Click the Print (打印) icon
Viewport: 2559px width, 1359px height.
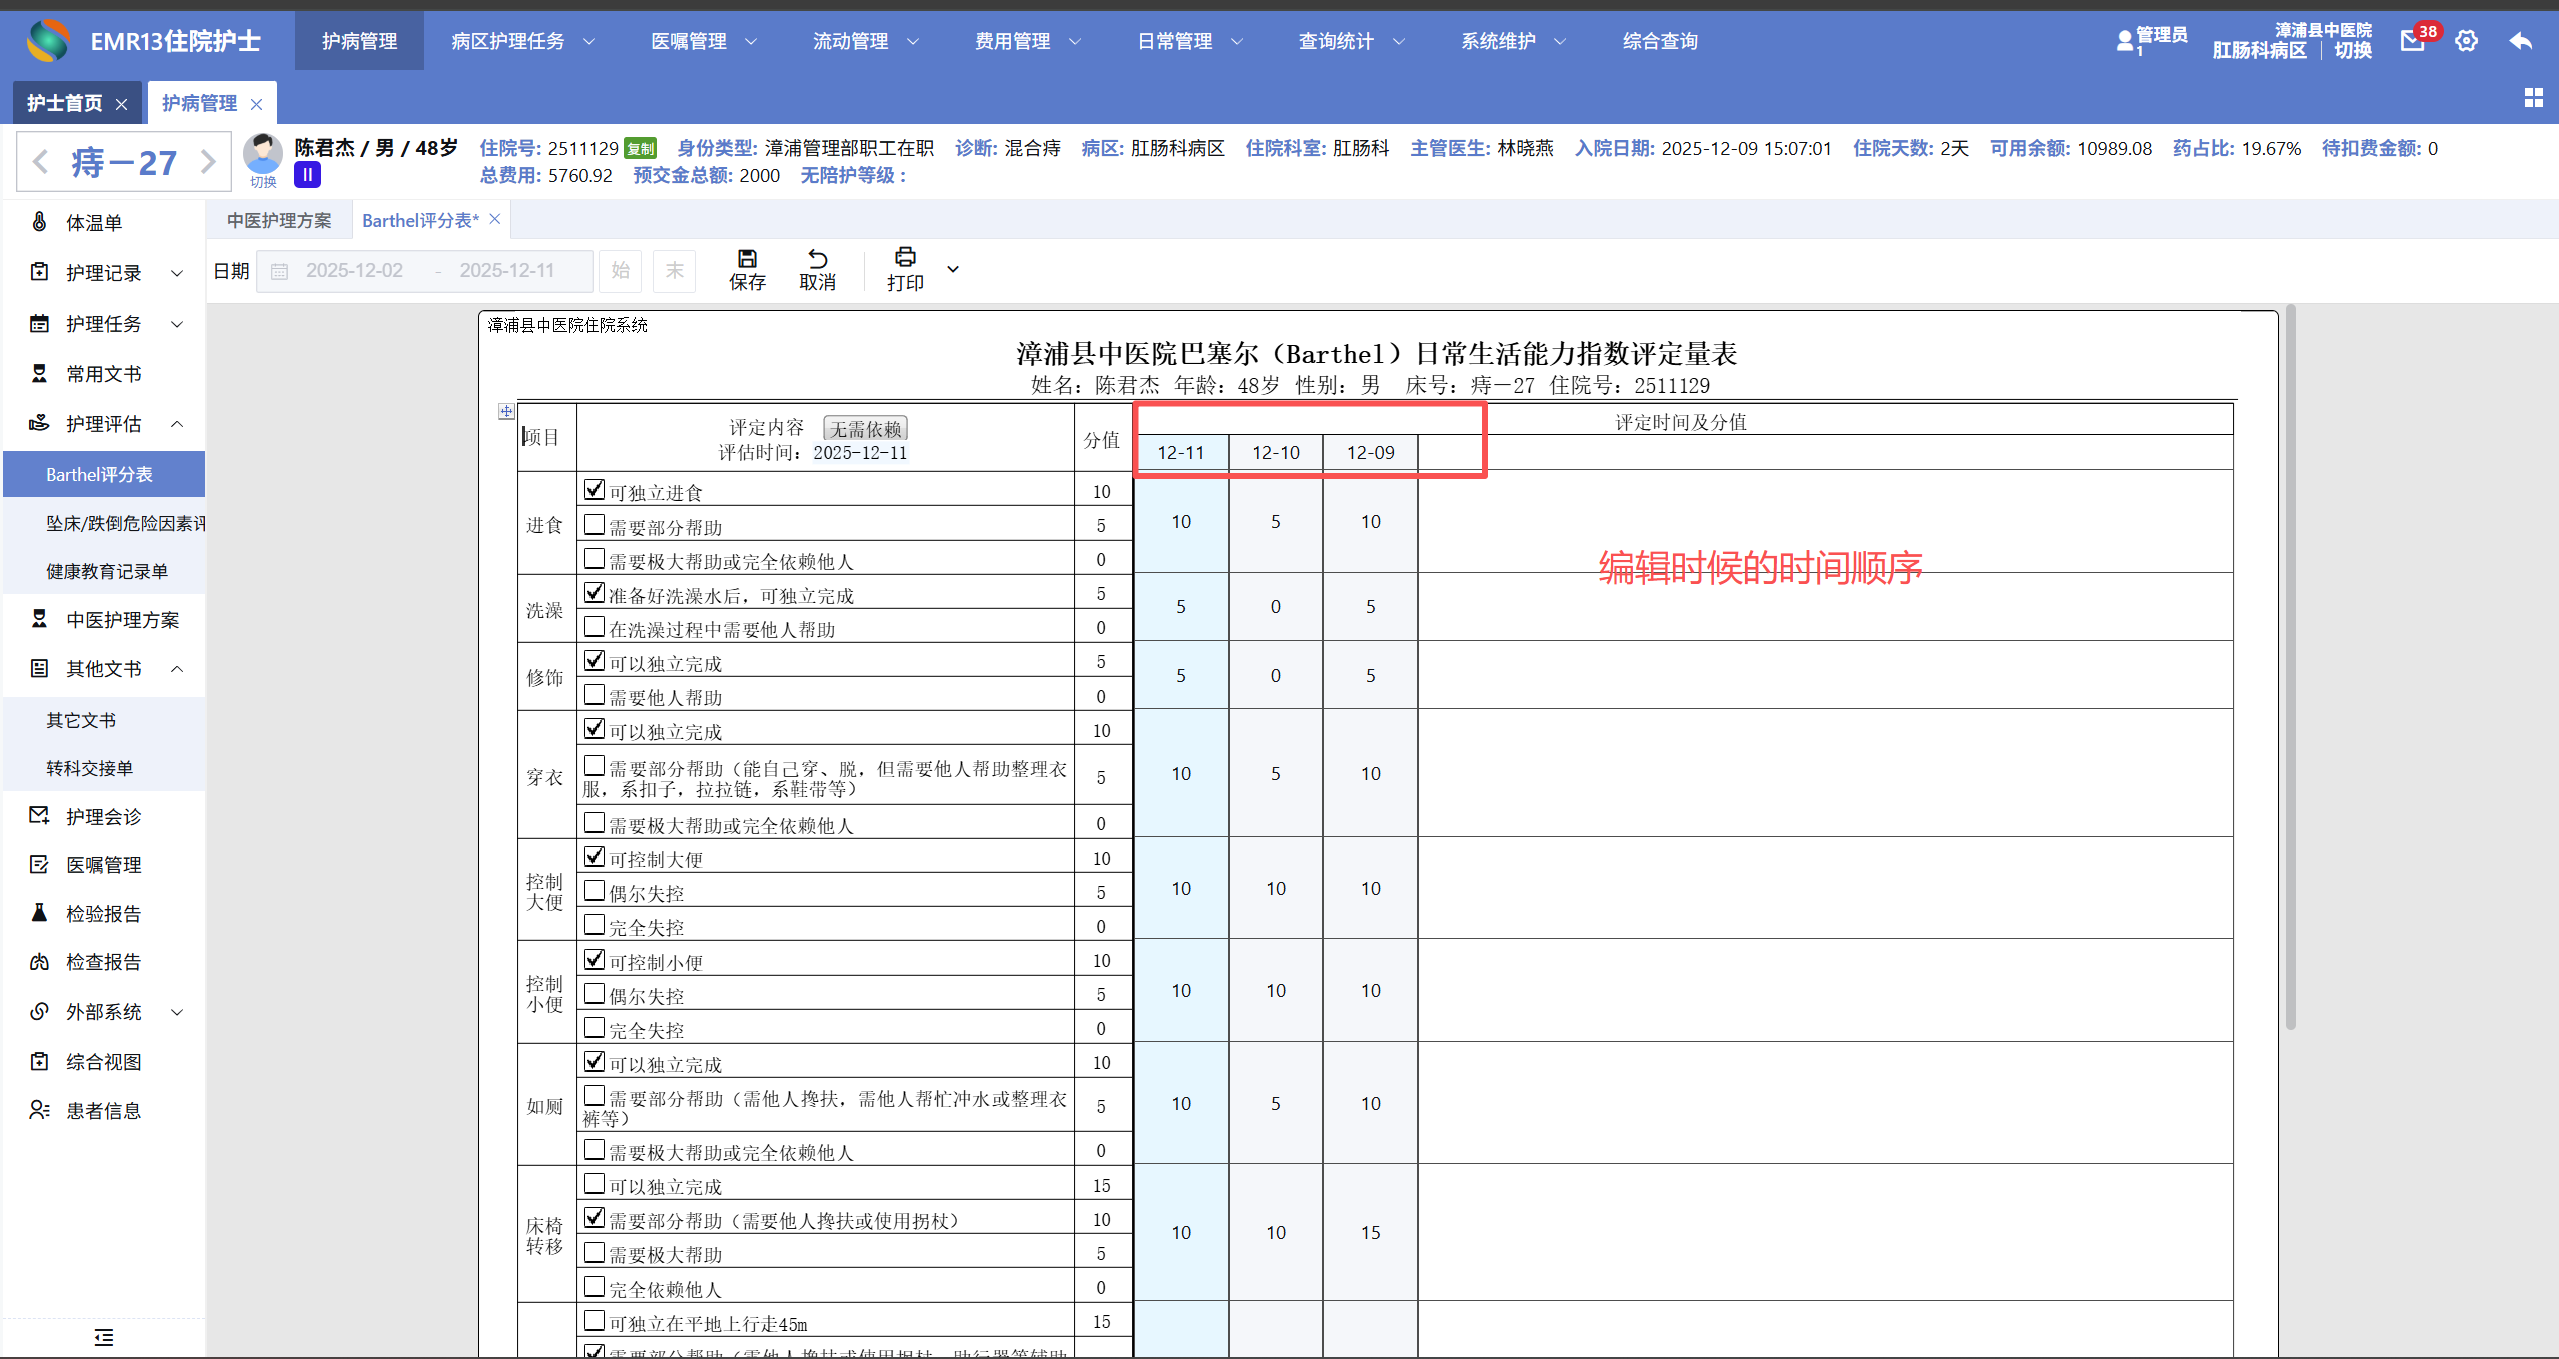[905, 258]
